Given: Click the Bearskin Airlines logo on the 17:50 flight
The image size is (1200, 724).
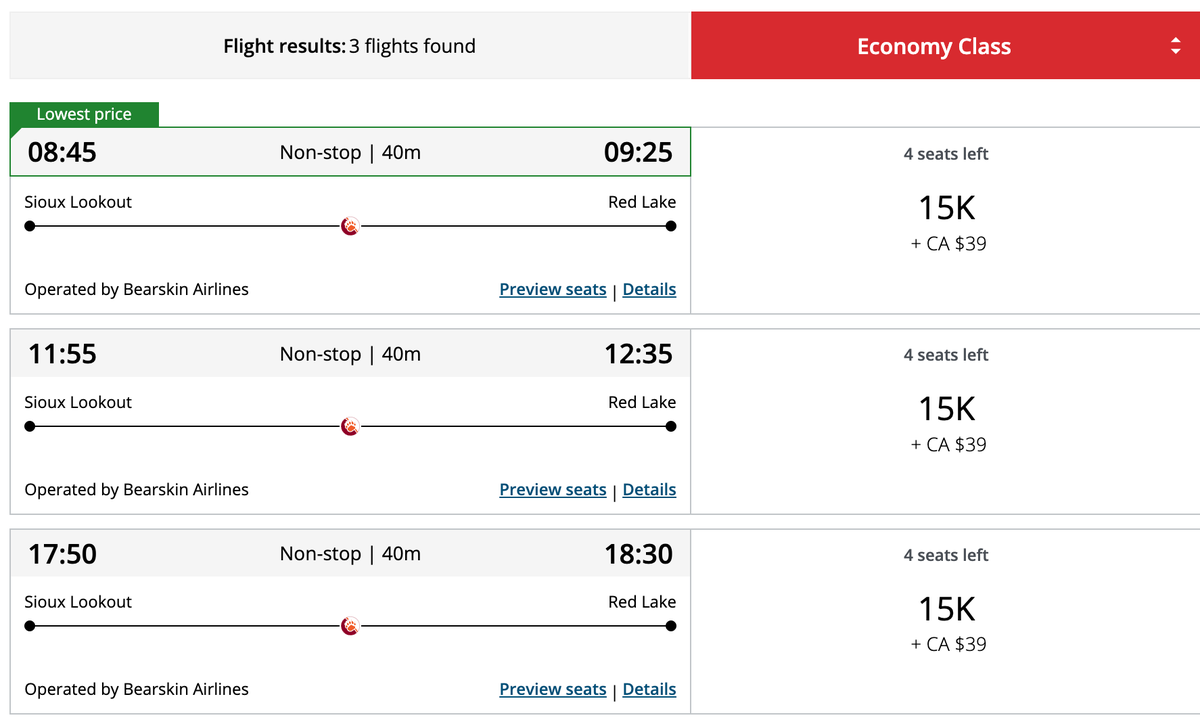Looking at the screenshot, I should [x=349, y=626].
